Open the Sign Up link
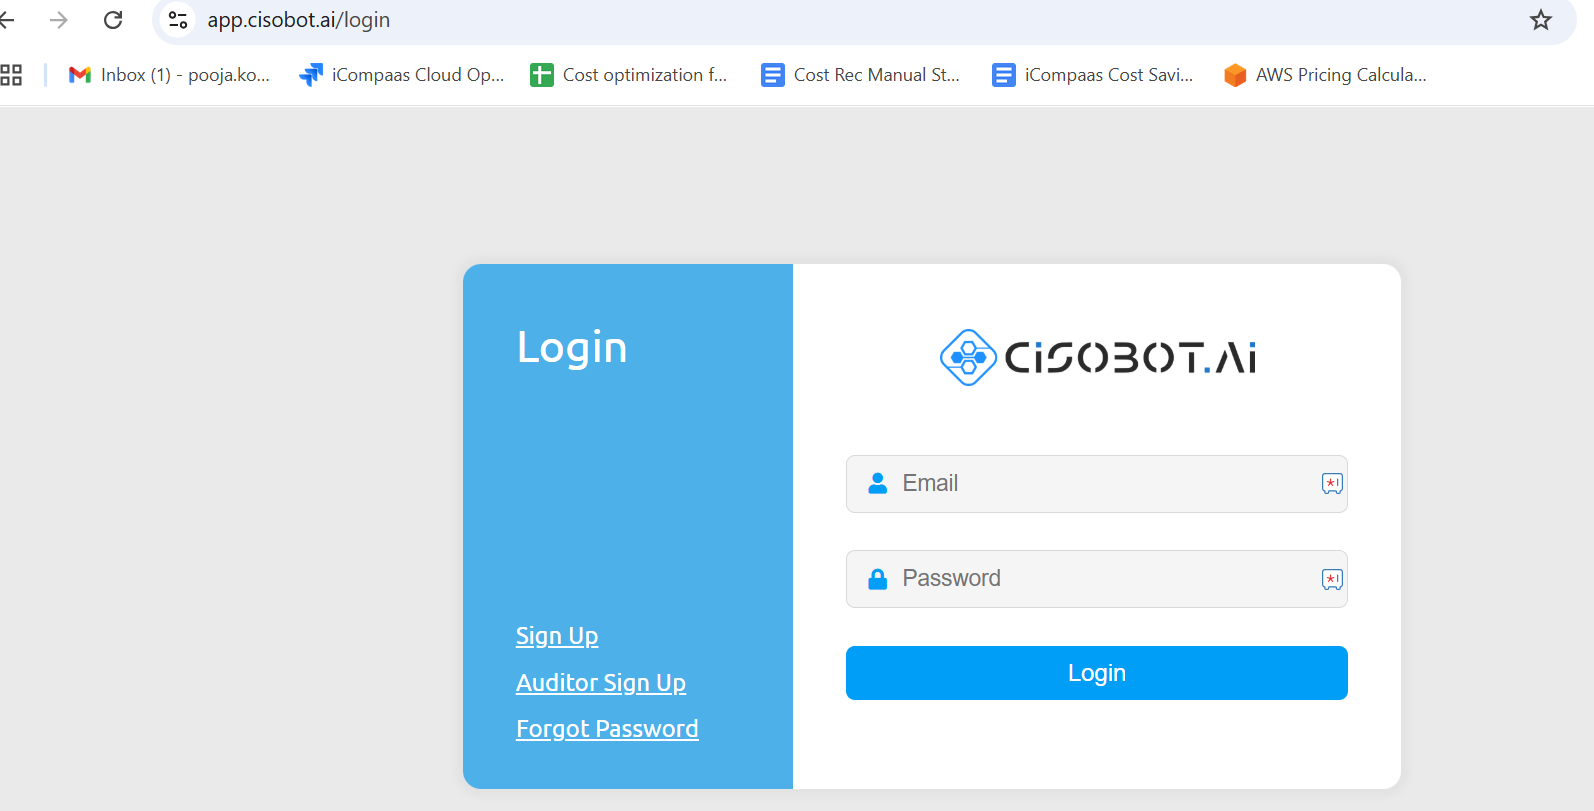The image size is (1594, 811). coord(557,636)
